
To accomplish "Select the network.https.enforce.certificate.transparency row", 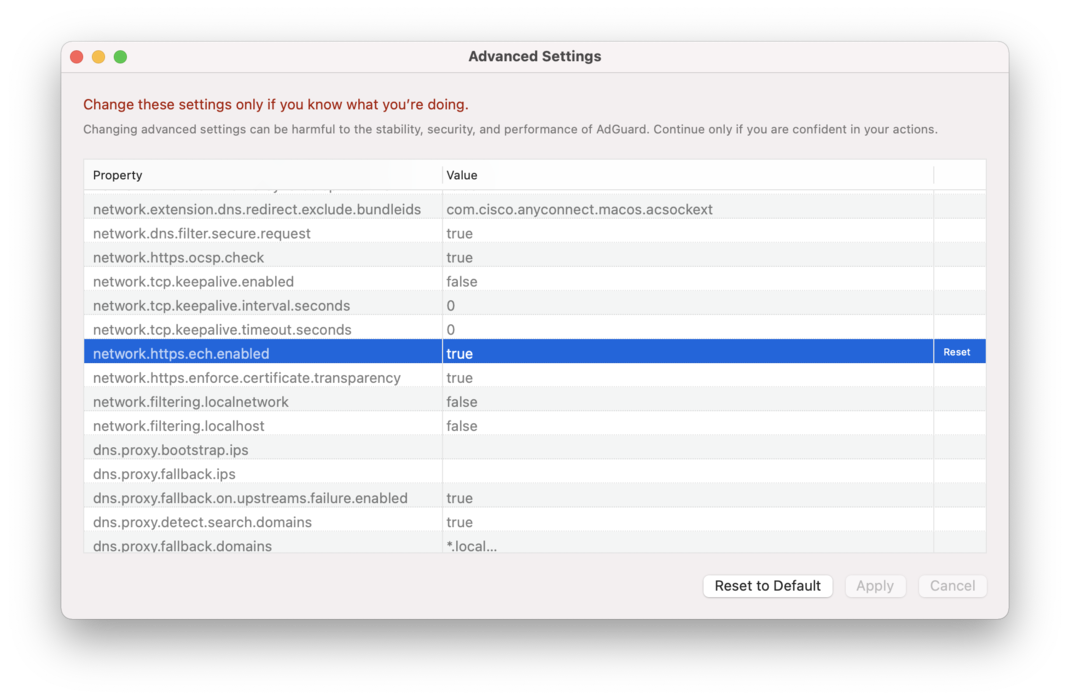I will (x=250, y=378).
